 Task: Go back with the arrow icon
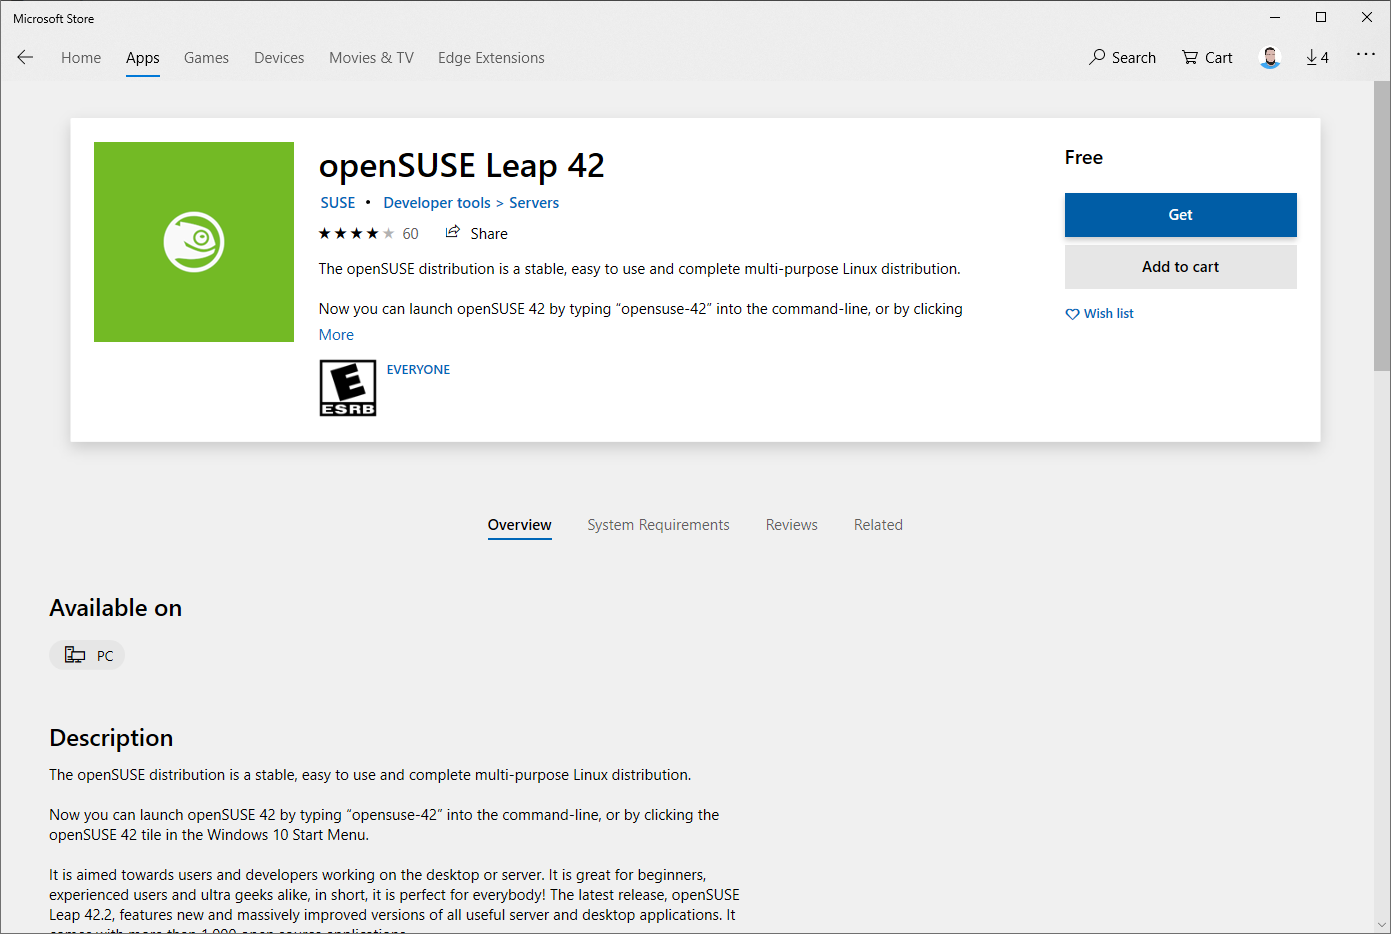pyautogui.click(x=25, y=57)
